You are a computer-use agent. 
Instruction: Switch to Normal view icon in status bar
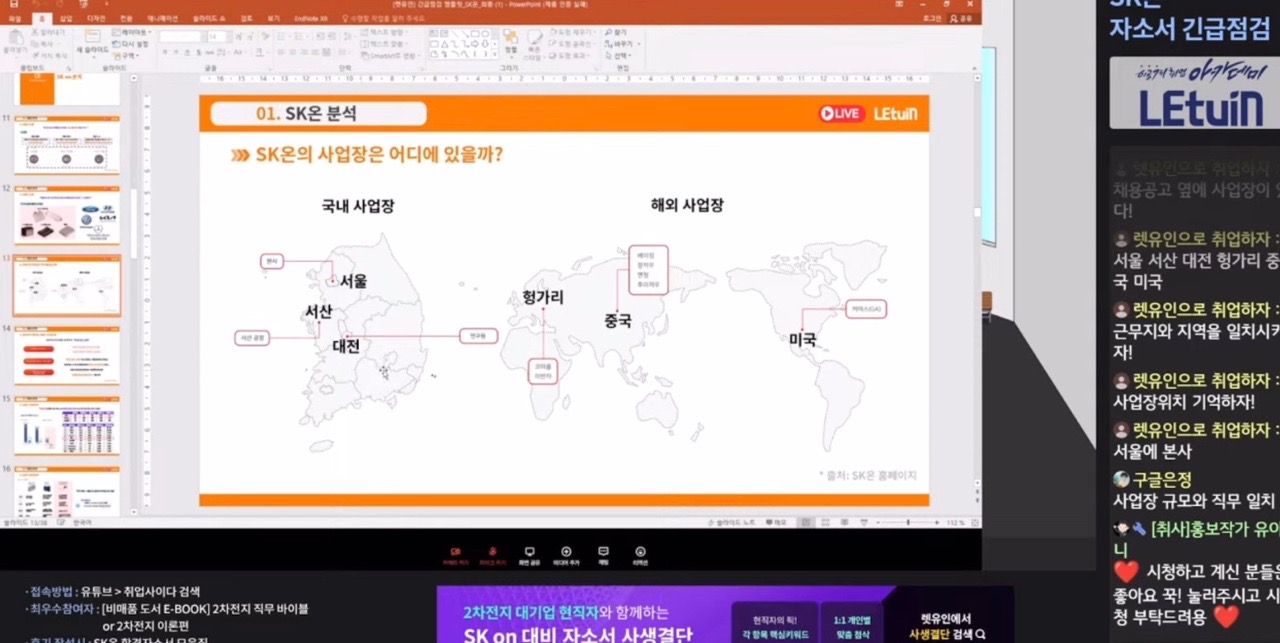pos(806,522)
